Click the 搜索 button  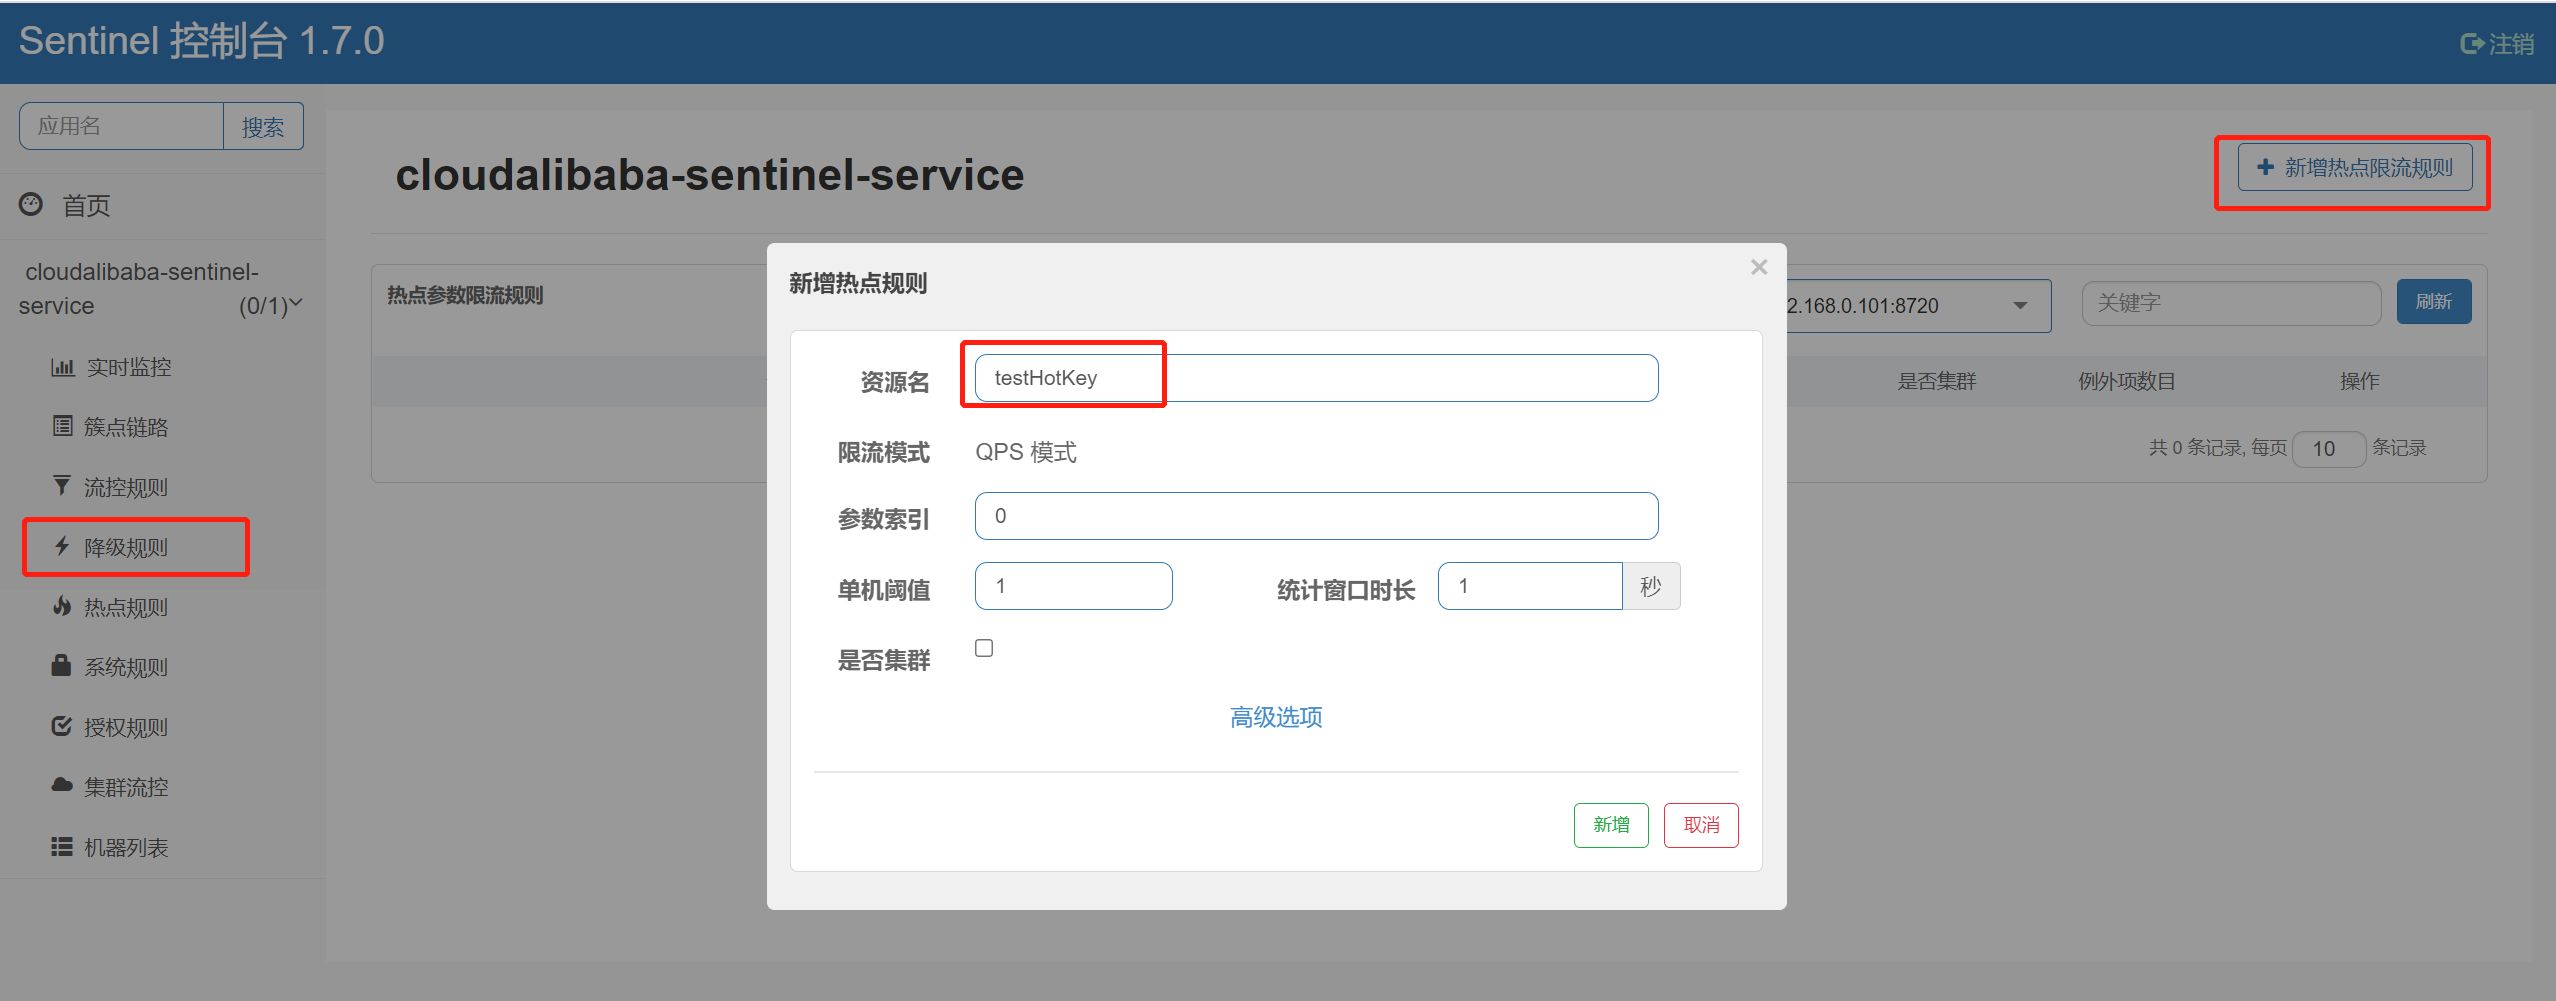tap(263, 126)
